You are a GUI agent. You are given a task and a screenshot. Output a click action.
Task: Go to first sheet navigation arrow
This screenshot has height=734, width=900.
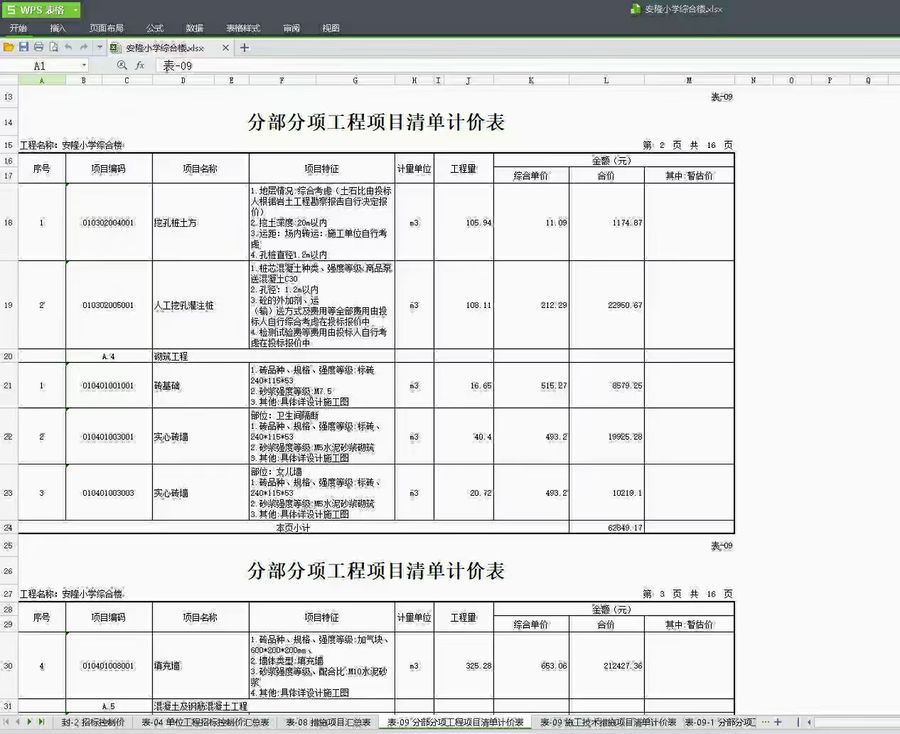click(7, 722)
